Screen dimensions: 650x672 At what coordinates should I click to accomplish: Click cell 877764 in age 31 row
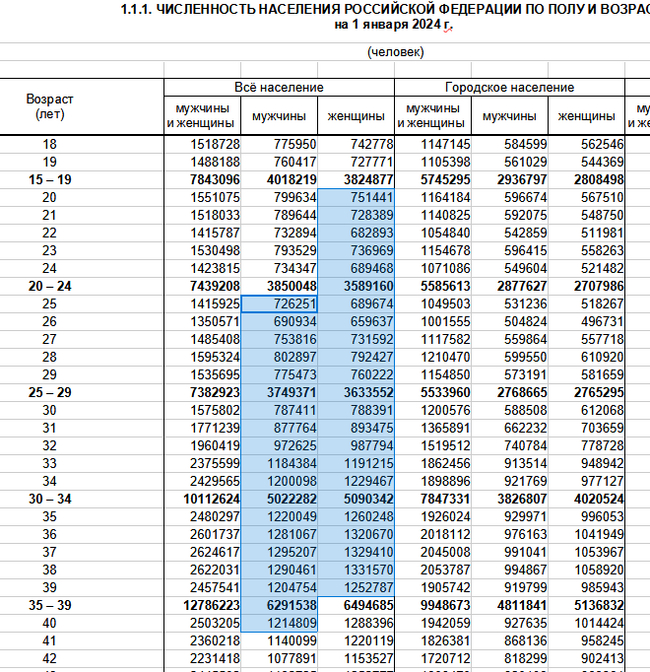(x=279, y=428)
